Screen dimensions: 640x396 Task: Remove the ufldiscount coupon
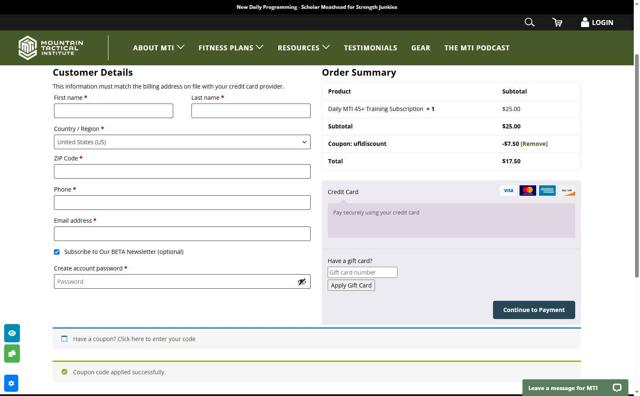point(534,144)
